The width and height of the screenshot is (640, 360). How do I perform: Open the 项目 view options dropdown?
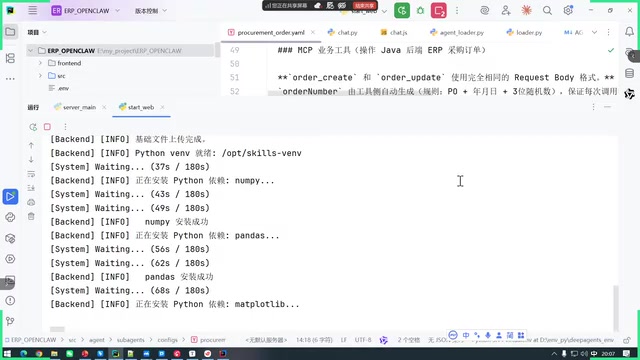point(37,32)
